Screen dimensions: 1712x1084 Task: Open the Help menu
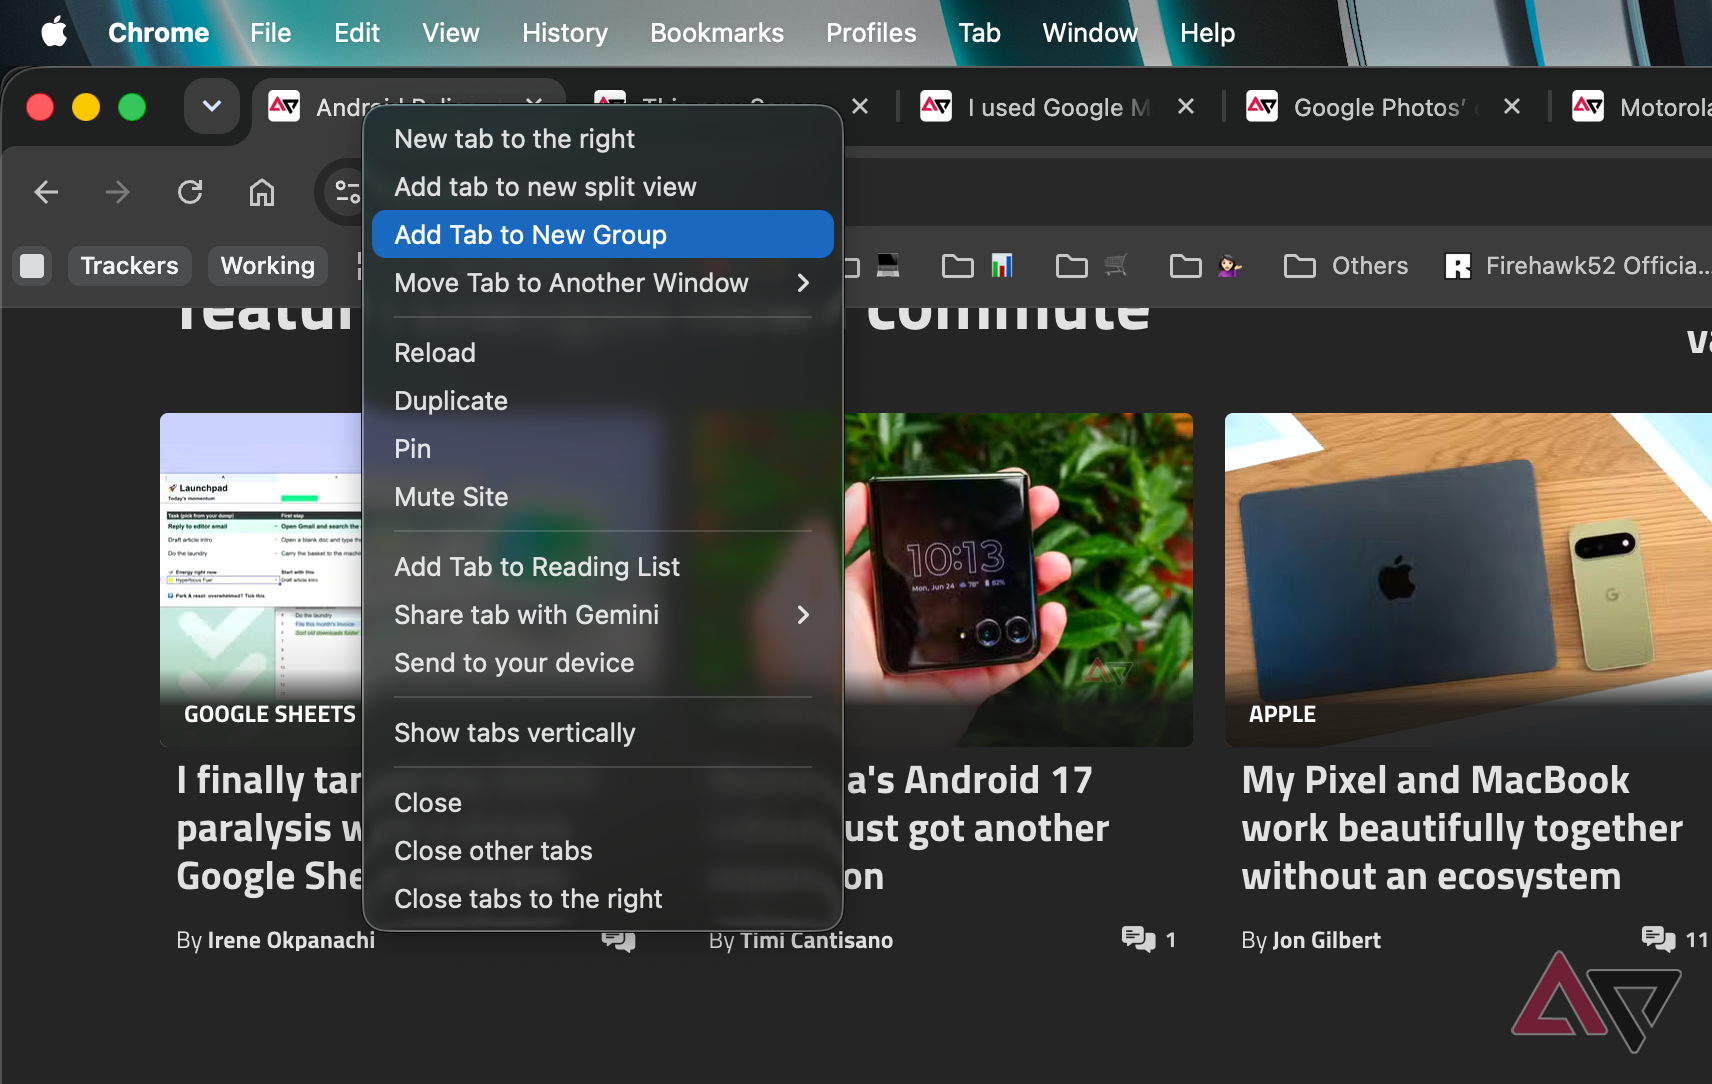coord(1207,33)
